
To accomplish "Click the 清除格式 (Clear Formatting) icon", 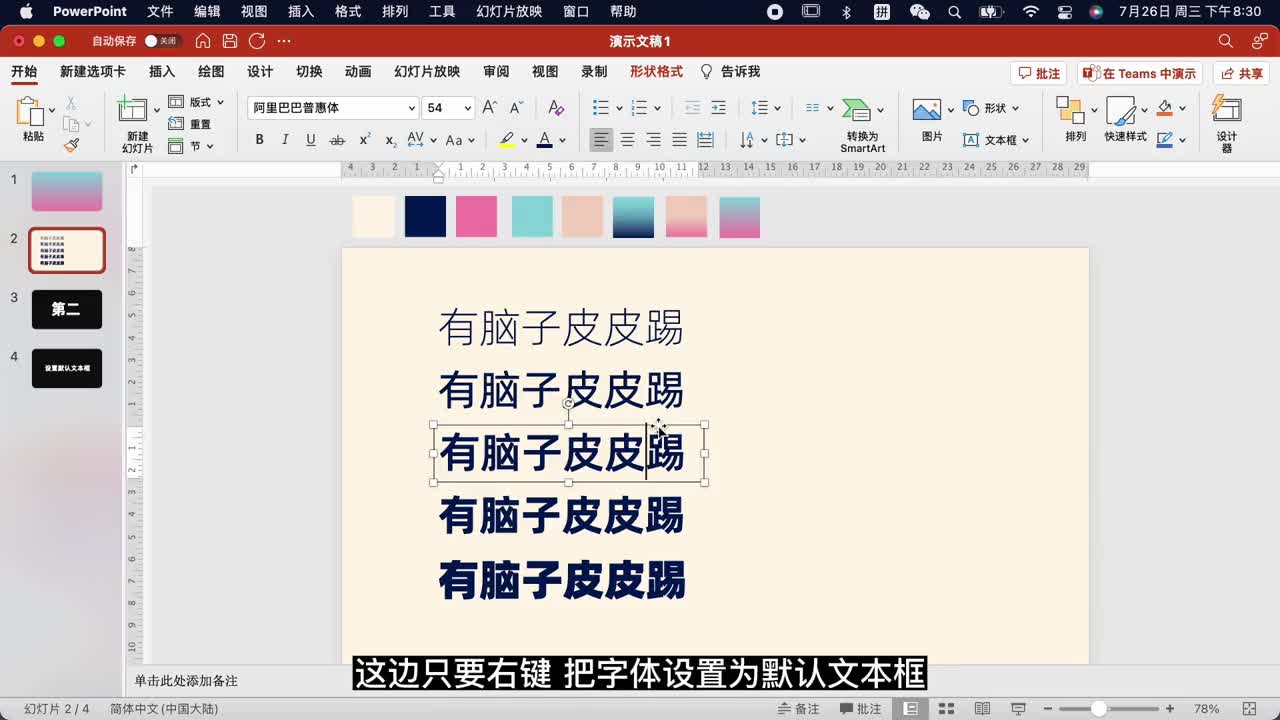I will pyautogui.click(x=557, y=106).
